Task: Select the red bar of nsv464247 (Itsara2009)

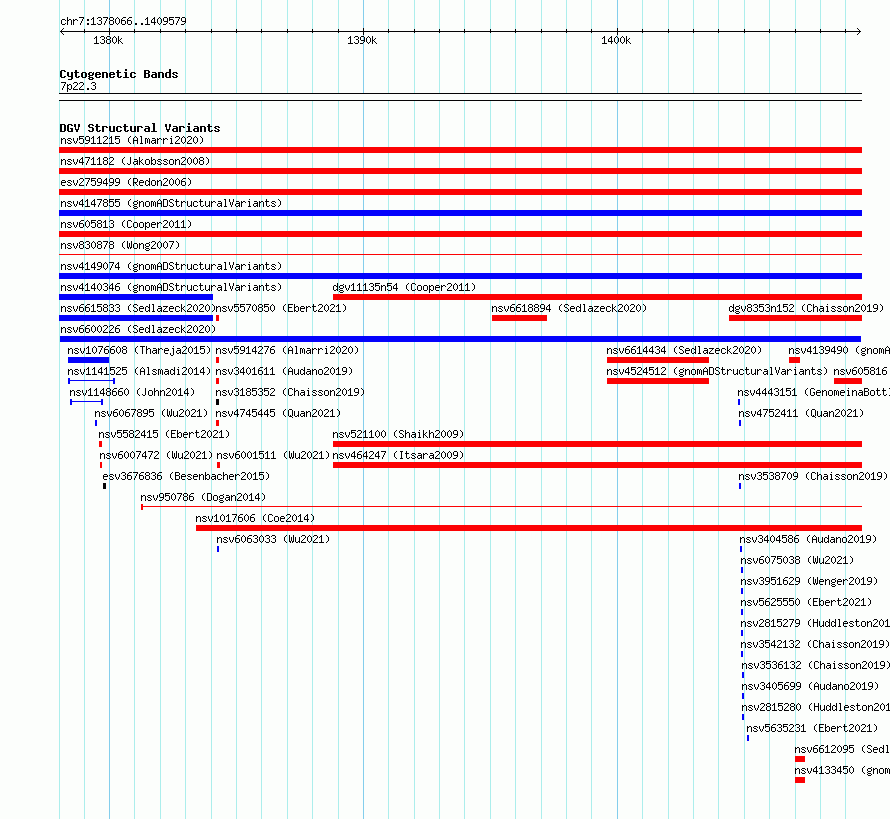Action: (597, 465)
